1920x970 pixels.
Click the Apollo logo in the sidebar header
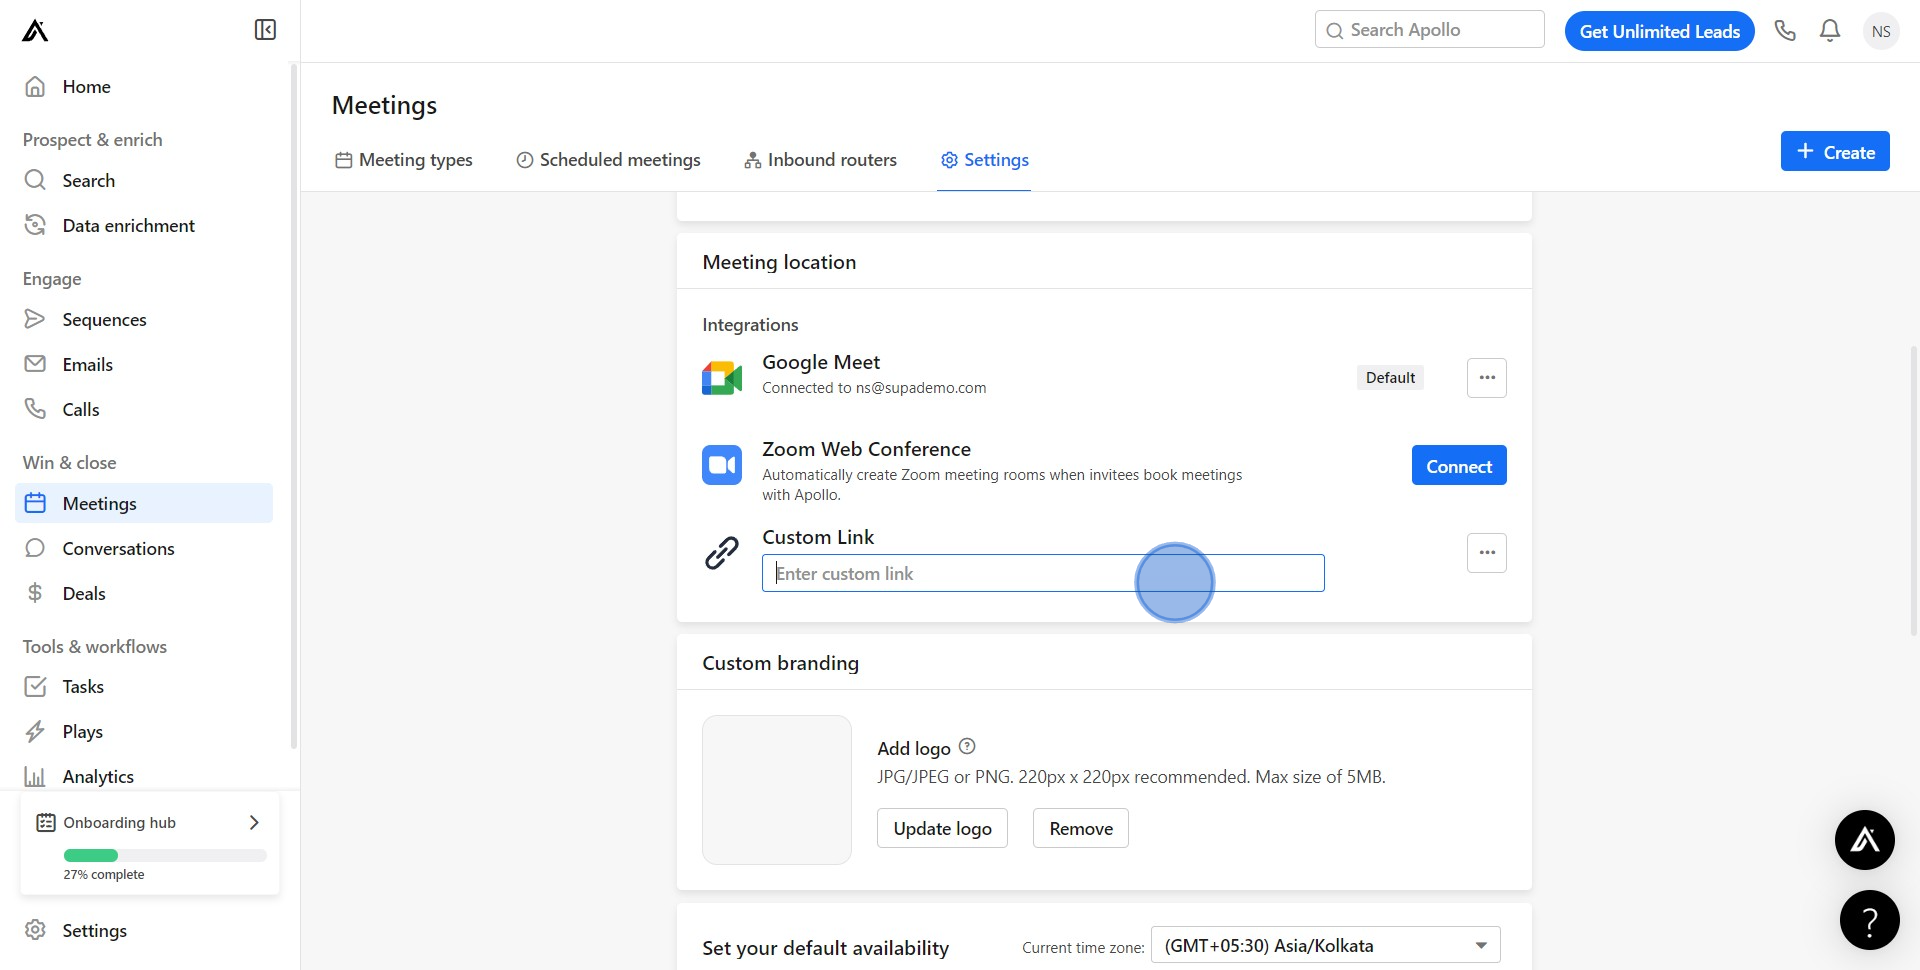coord(35,31)
